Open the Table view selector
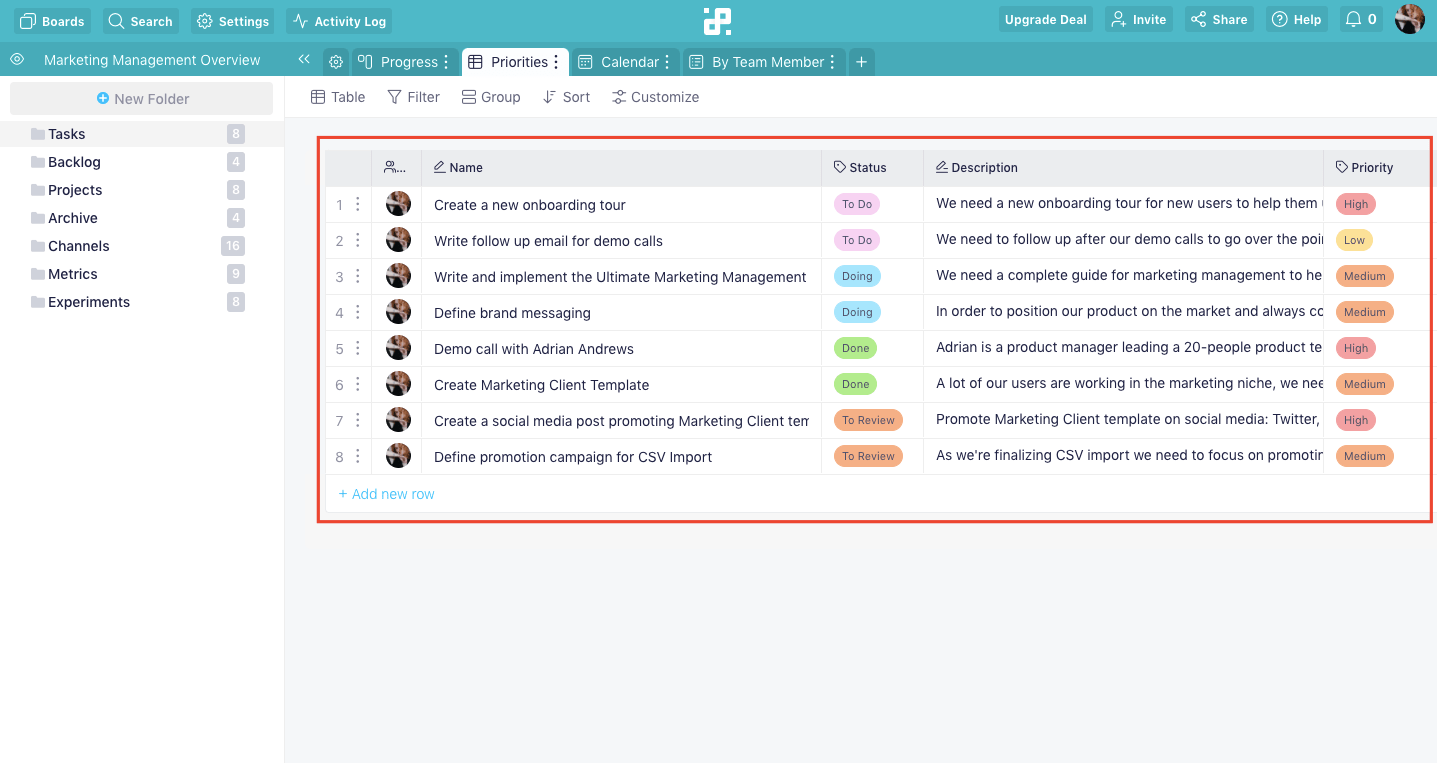Screen dimensions: 1437x763 [x=338, y=97]
